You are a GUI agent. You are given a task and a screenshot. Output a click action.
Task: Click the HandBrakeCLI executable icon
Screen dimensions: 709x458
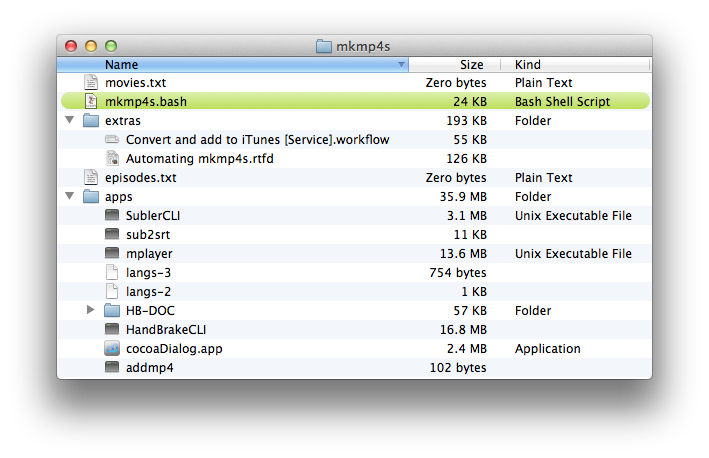click(x=112, y=329)
